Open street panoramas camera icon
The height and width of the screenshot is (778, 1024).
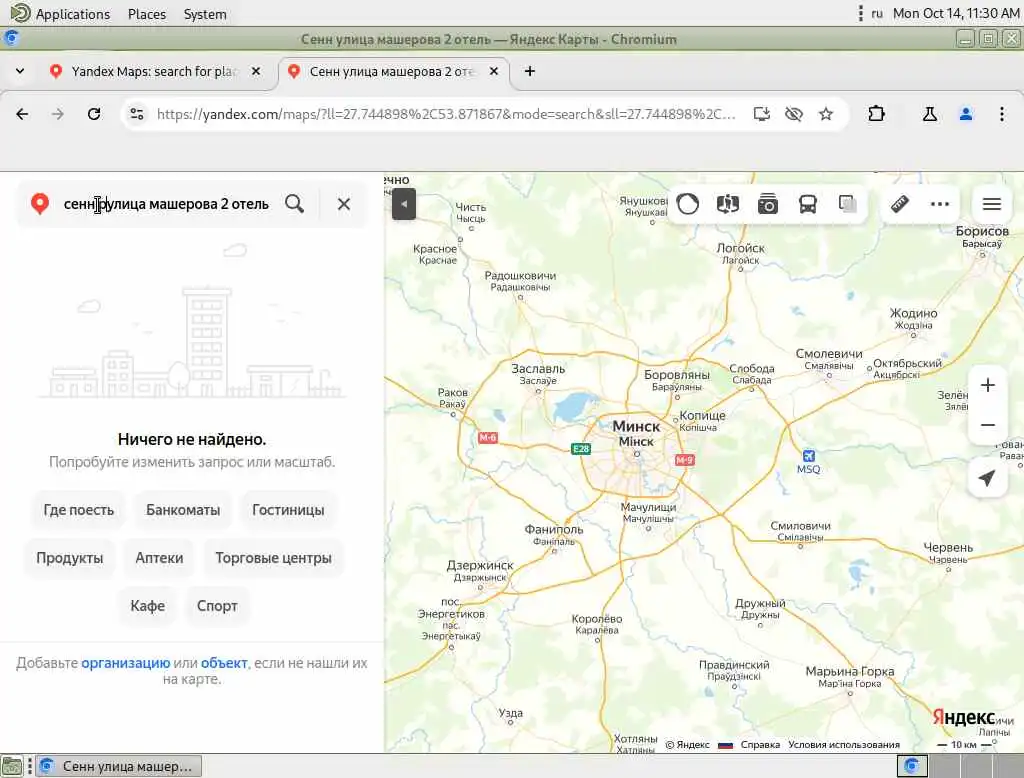[x=767, y=204]
